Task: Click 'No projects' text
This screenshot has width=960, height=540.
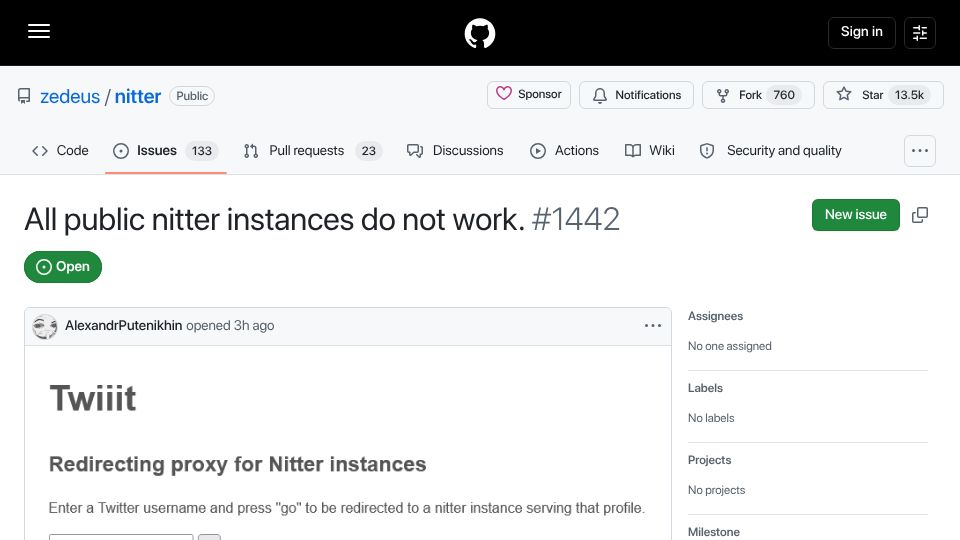Action: [716, 490]
